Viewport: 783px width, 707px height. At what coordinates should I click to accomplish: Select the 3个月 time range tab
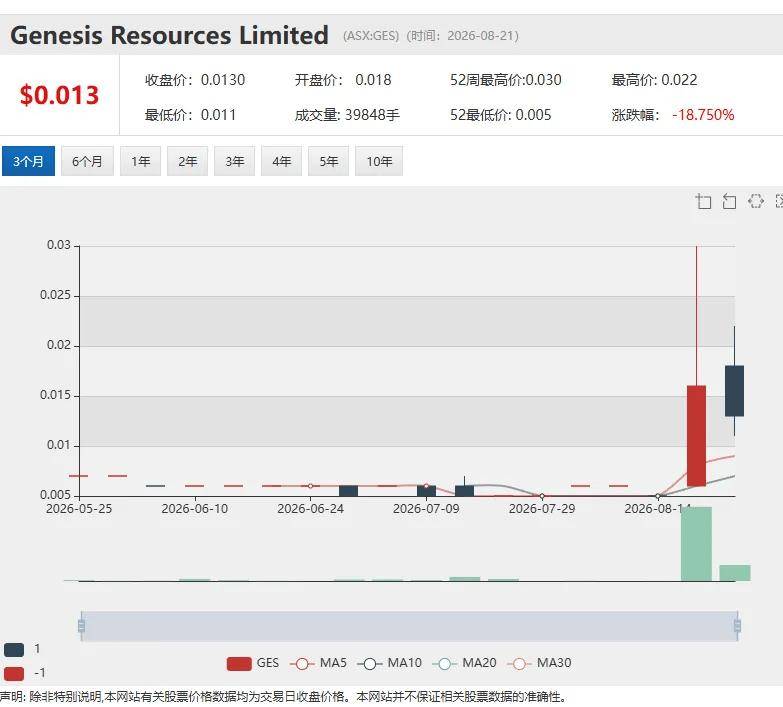pos(28,161)
